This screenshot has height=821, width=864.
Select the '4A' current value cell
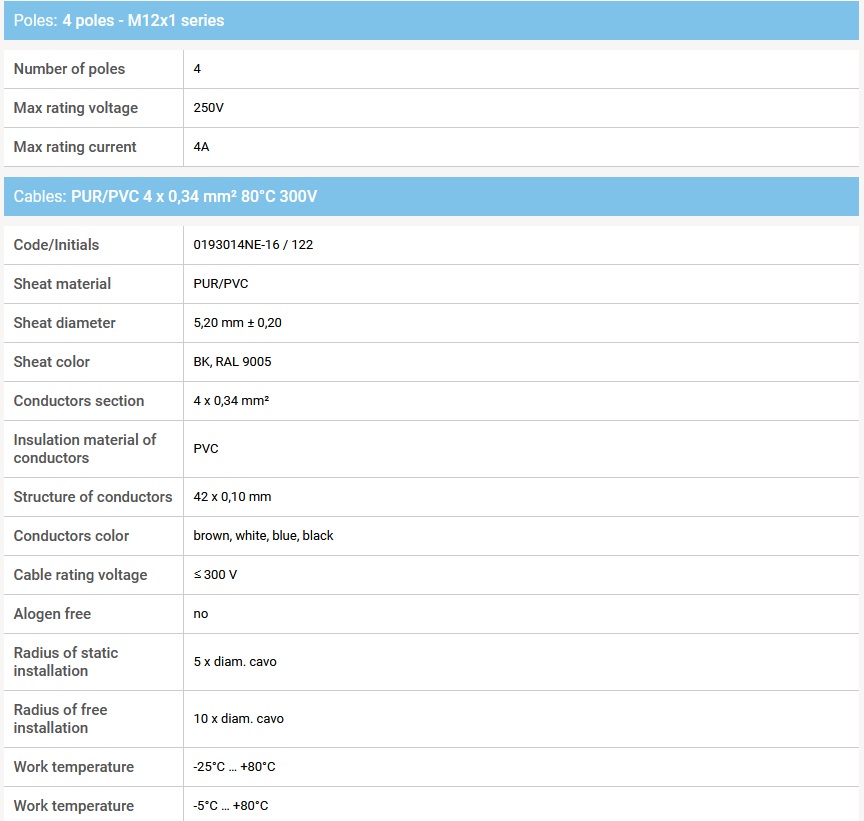click(201, 147)
